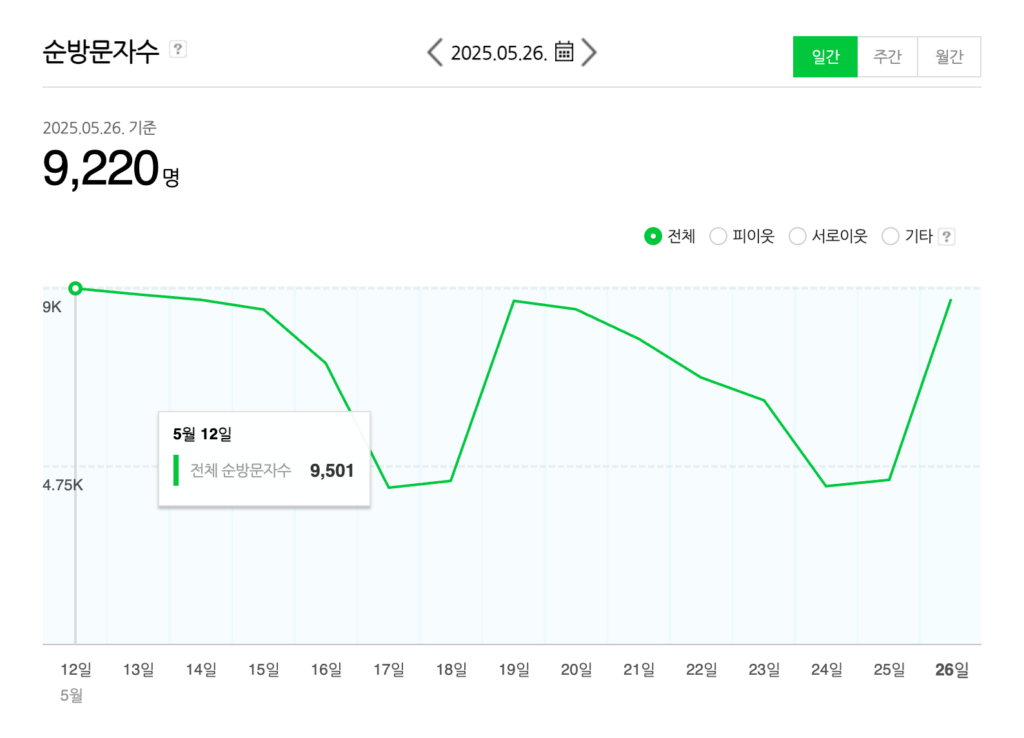The image size is (1024, 738).
Task: Click the 5월 12일 tooltip box
Action: click(x=264, y=458)
